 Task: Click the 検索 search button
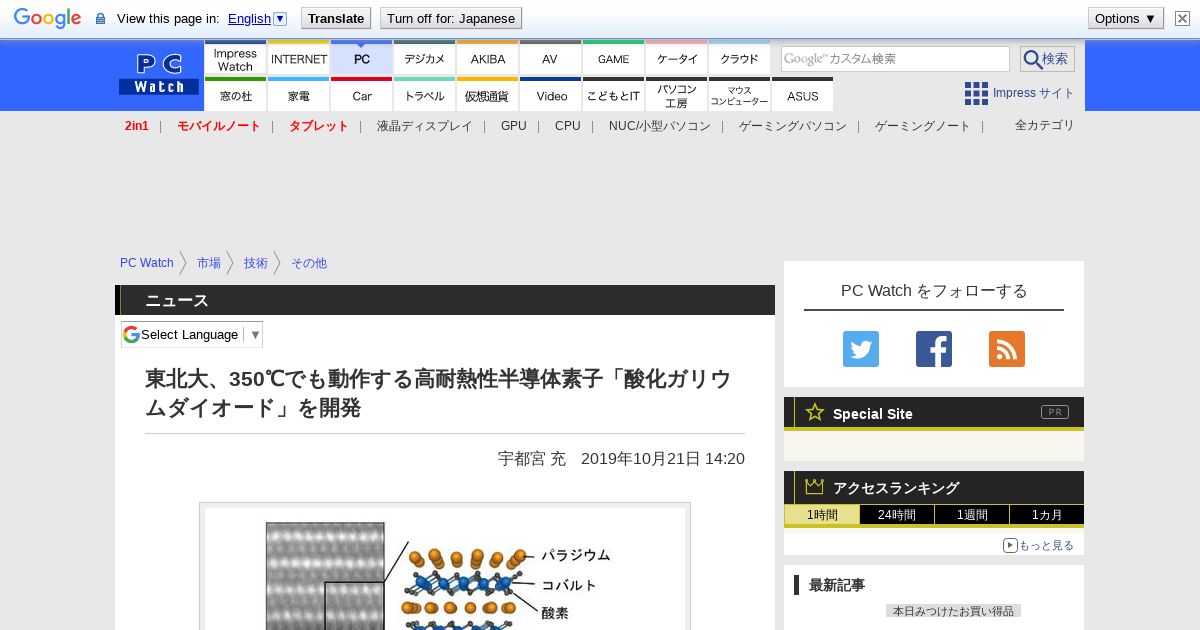[1047, 59]
